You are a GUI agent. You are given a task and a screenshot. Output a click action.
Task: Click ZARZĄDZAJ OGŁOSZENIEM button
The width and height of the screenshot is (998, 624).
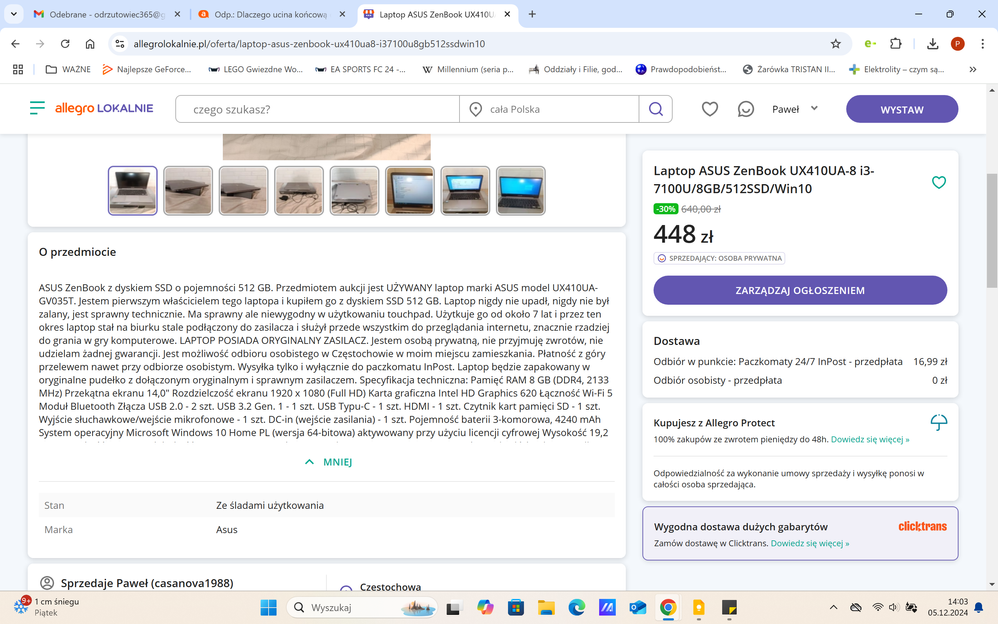click(800, 290)
